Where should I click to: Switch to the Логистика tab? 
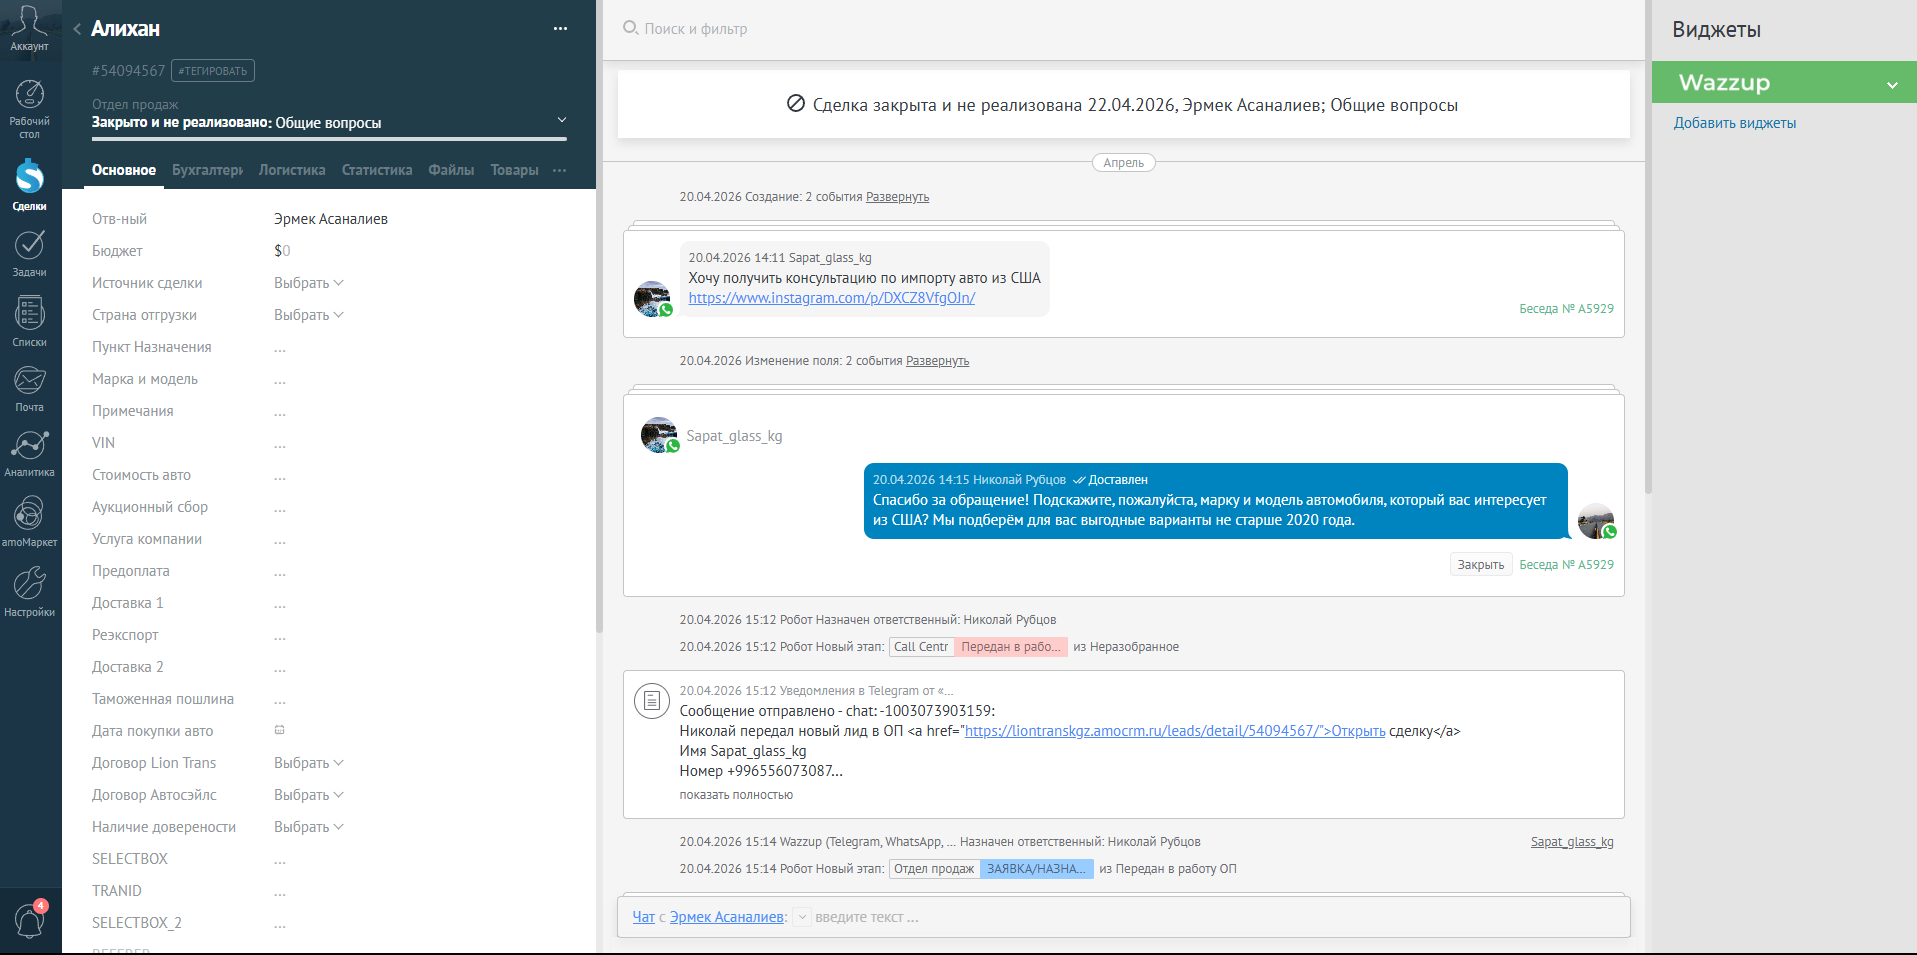click(x=292, y=170)
